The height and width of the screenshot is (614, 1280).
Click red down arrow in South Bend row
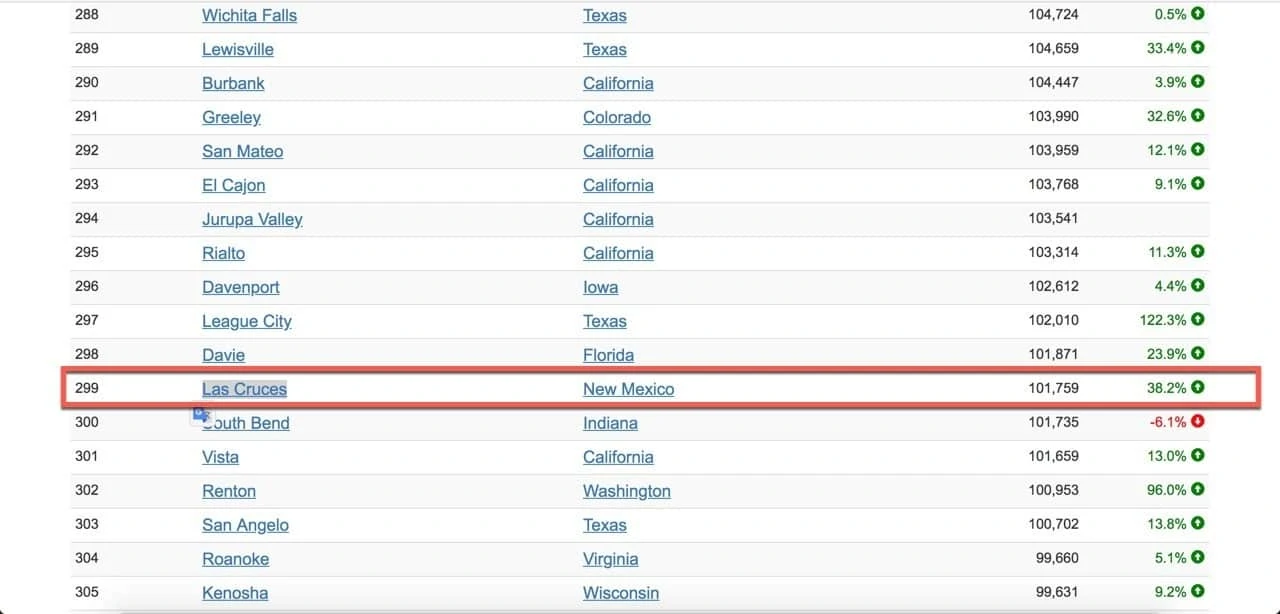click(1198, 422)
